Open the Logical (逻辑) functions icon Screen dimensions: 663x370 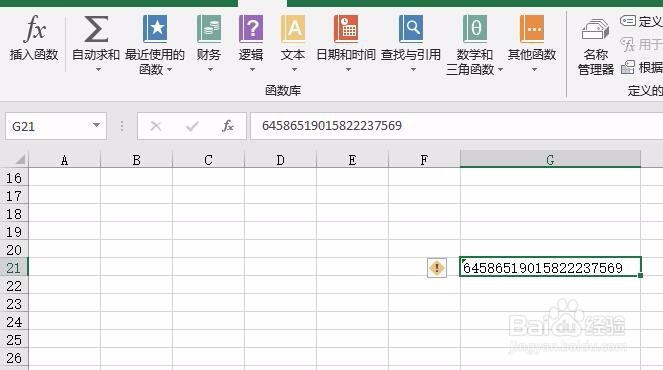click(251, 29)
